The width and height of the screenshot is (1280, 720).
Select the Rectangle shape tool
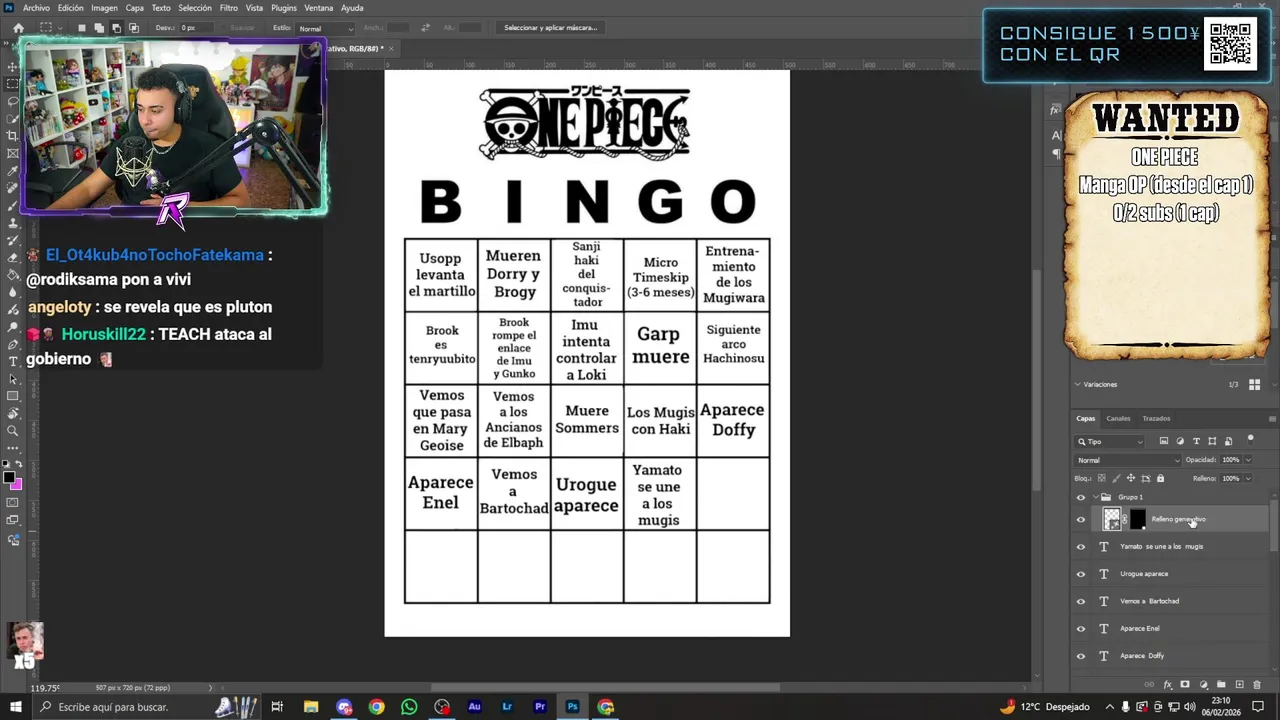(x=12, y=396)
